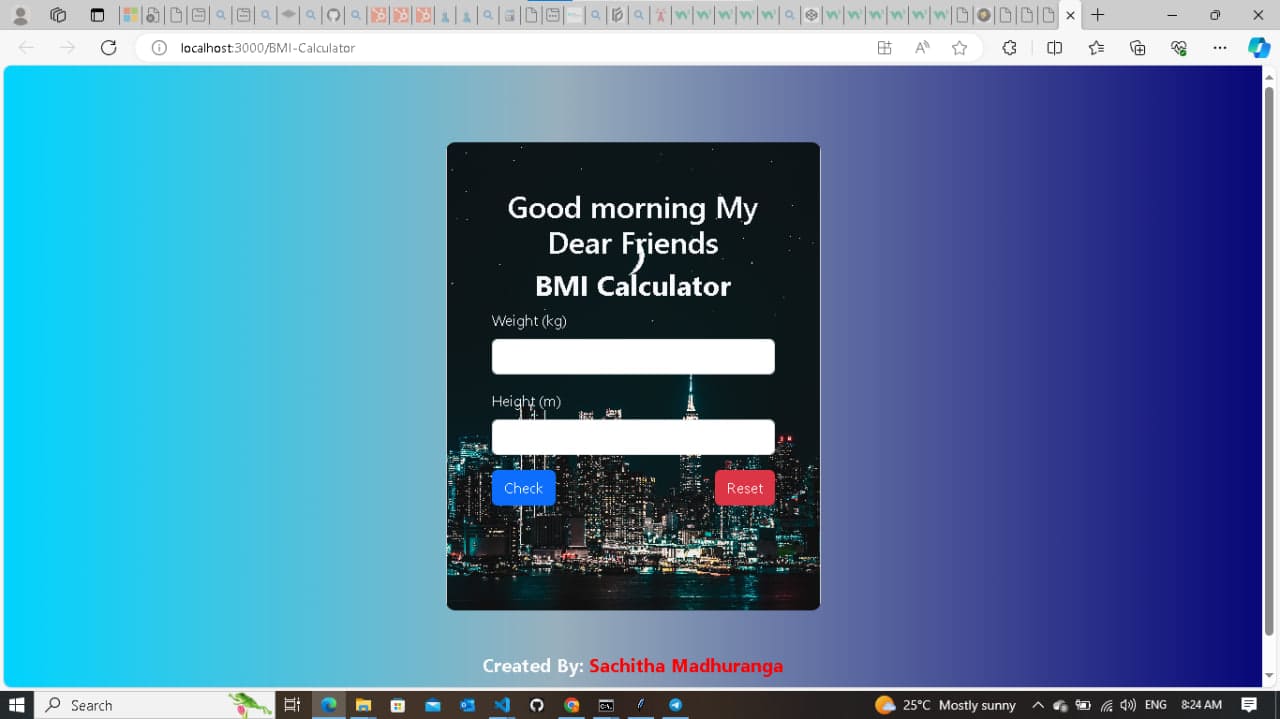
Task: Launch Copilot from the browser toolbar
Action: pyautogui.click(x=1258, y=48)
